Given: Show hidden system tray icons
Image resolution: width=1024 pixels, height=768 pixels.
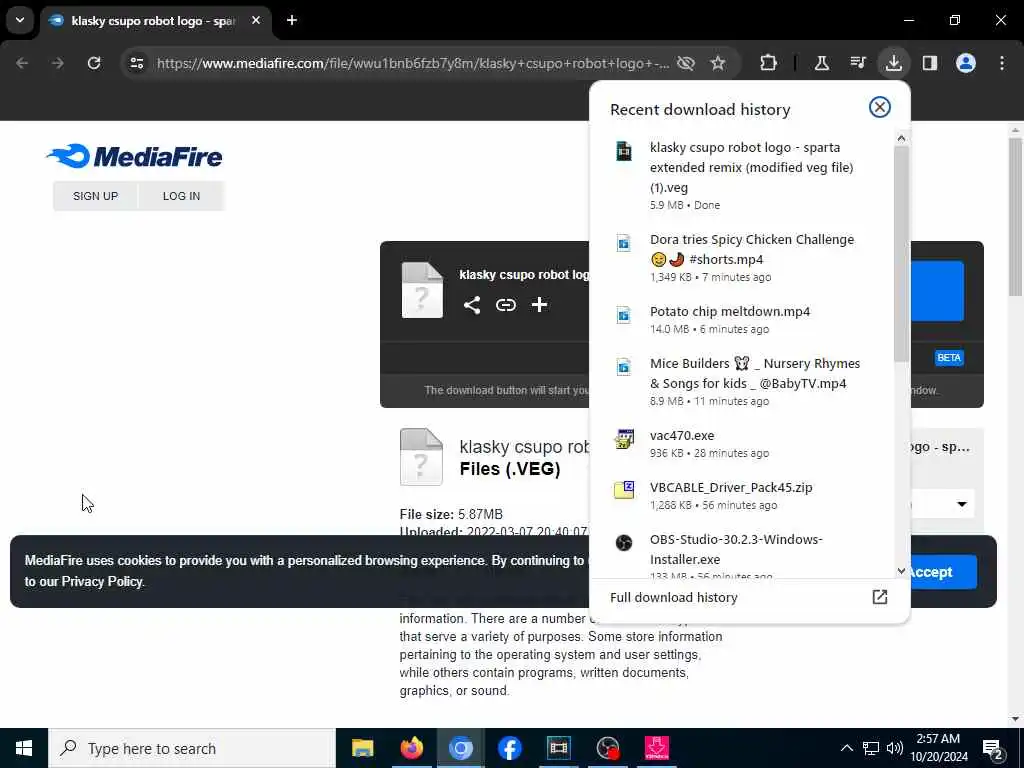Looking at the screenshot, I should click(x=846, y=748).
